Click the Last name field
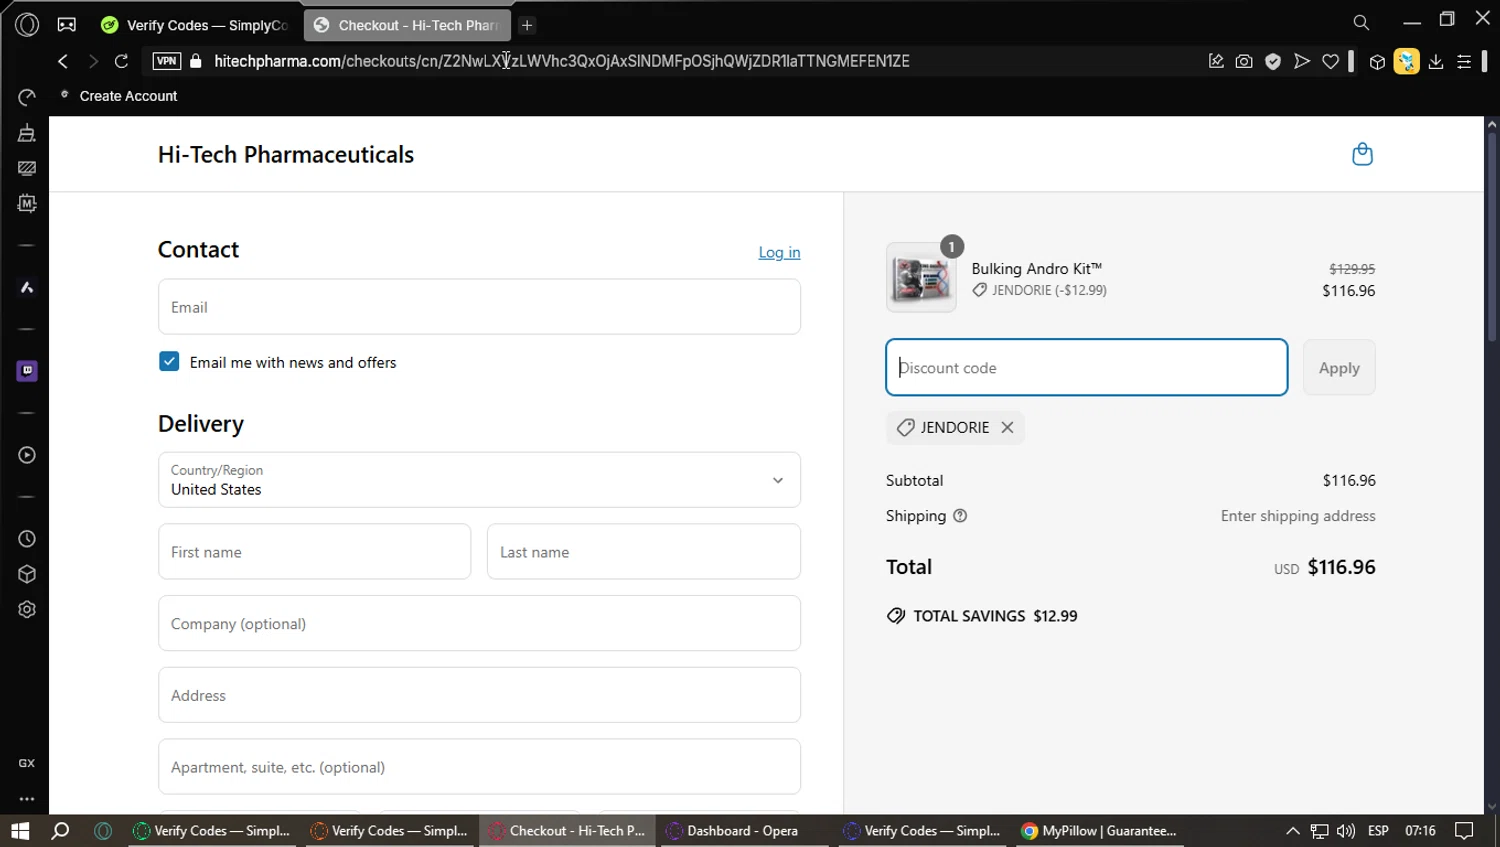The image size is (1500, 847). [x=643, y=552]
